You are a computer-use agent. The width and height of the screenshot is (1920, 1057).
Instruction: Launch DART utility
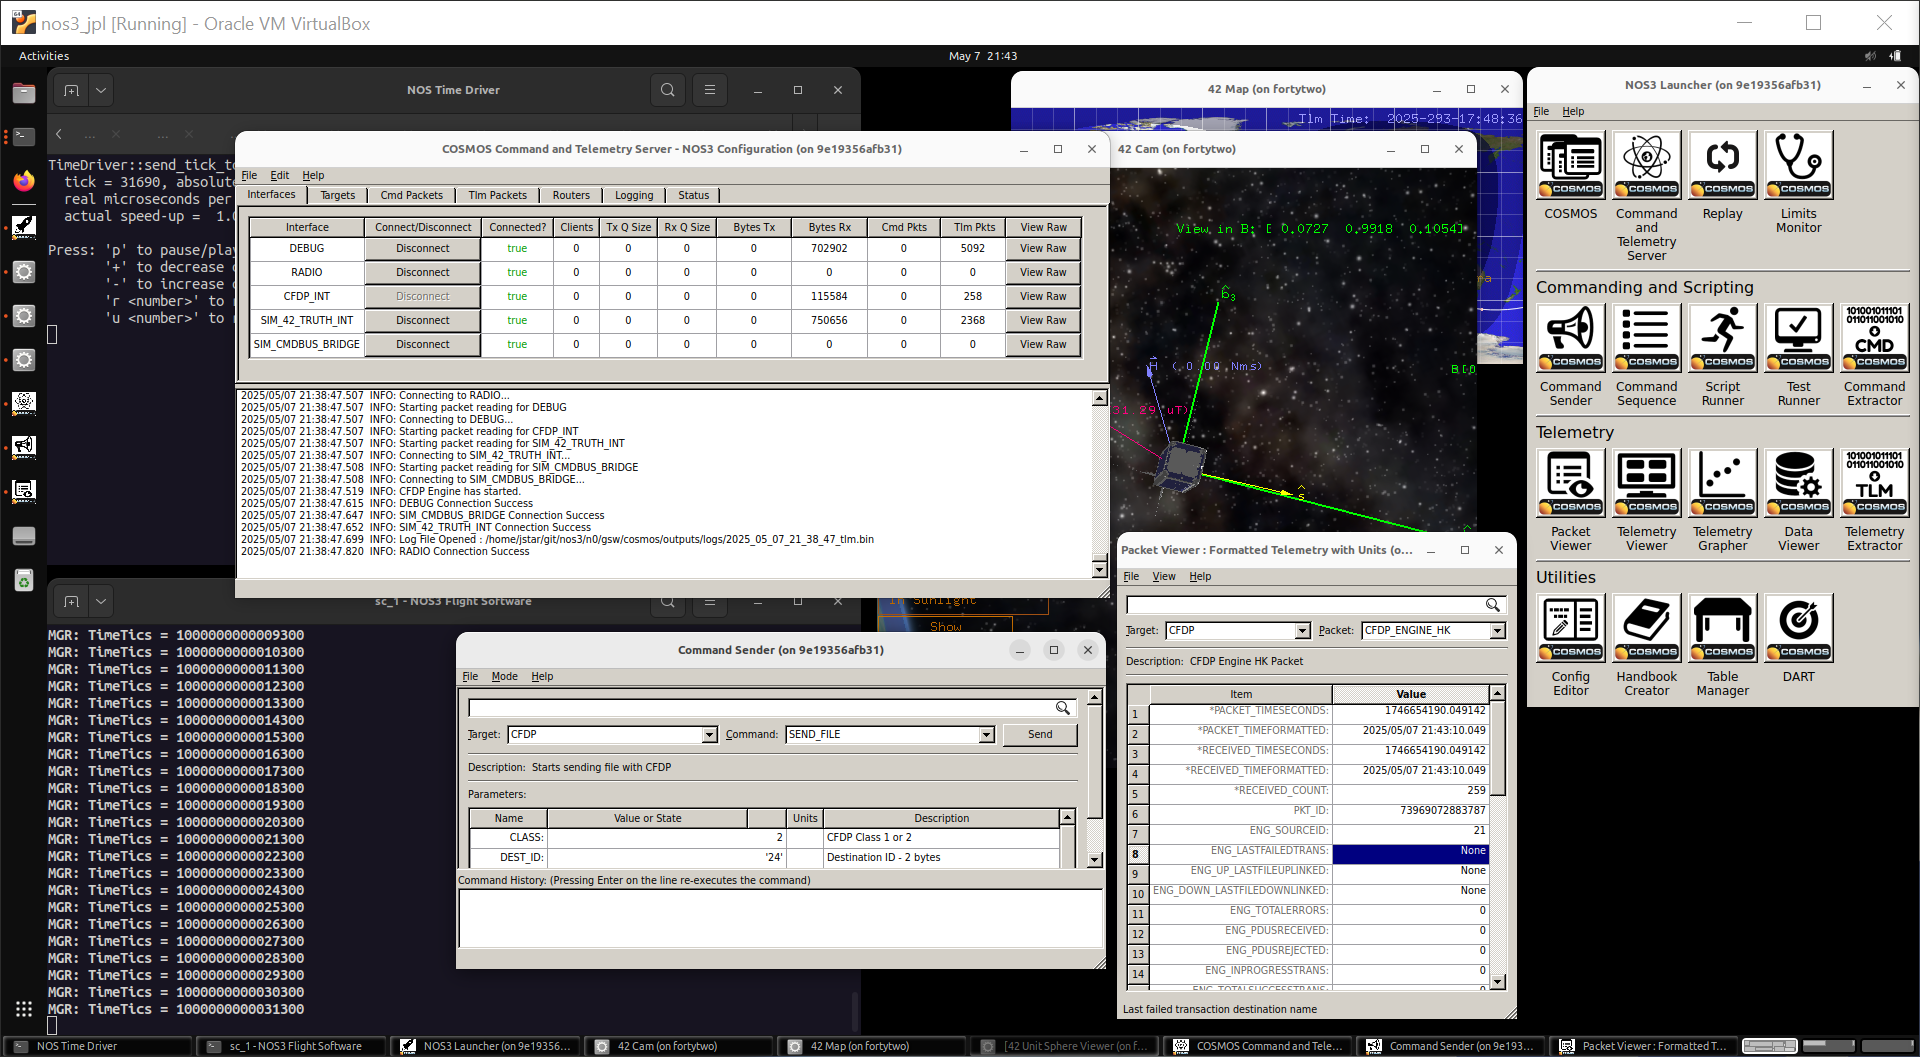click(1798, 628)
